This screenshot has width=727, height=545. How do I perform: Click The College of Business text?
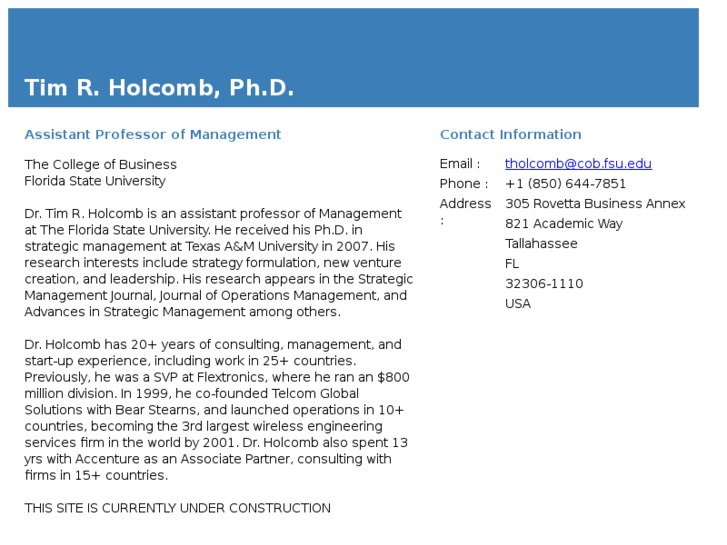coord(101,165)
